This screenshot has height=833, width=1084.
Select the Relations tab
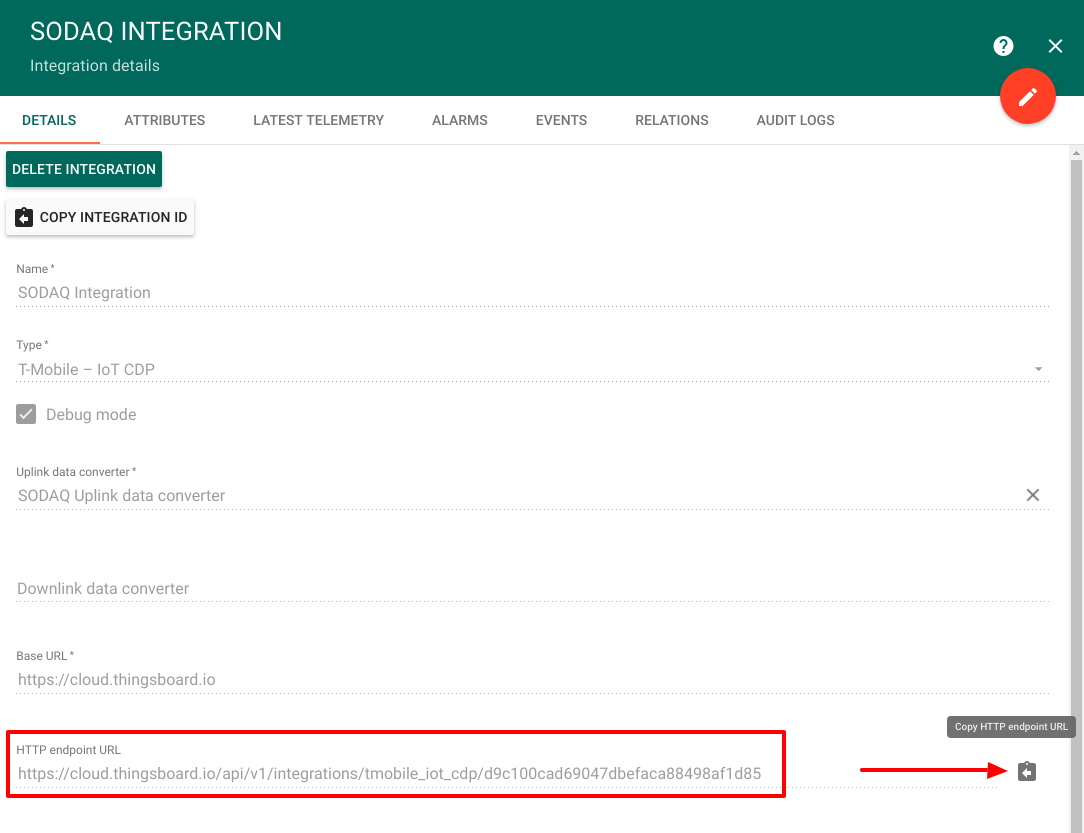tap(672, 120)
